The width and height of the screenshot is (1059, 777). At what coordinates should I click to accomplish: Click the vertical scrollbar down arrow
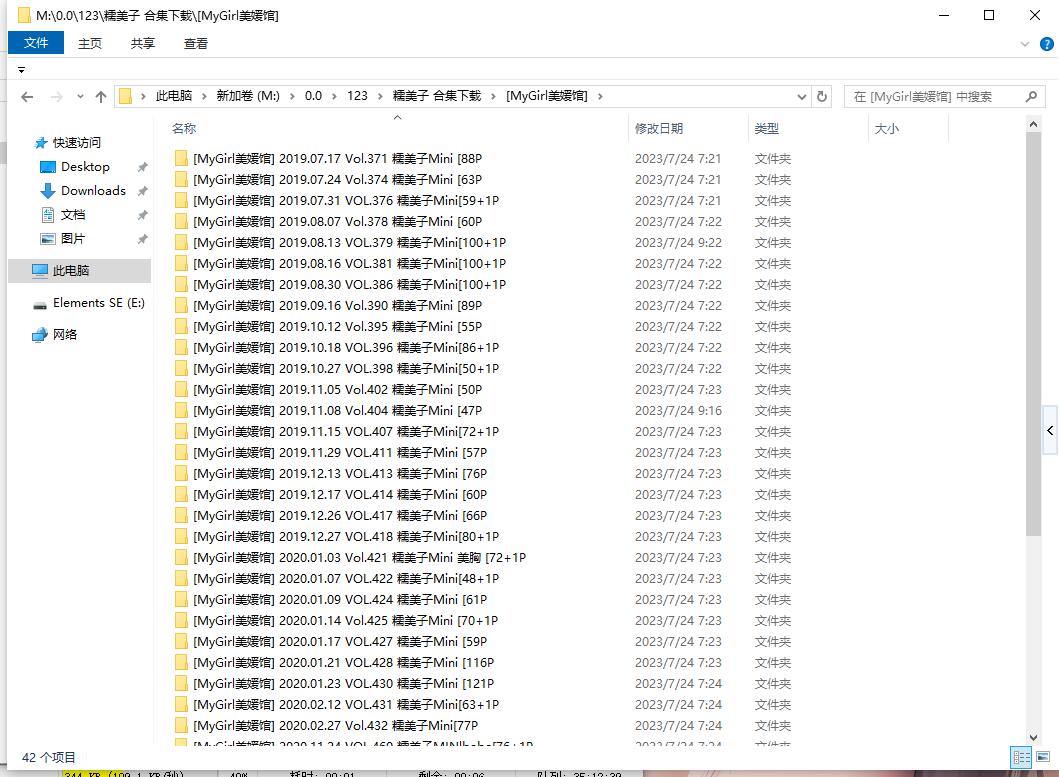click(x=1033, y=737)
